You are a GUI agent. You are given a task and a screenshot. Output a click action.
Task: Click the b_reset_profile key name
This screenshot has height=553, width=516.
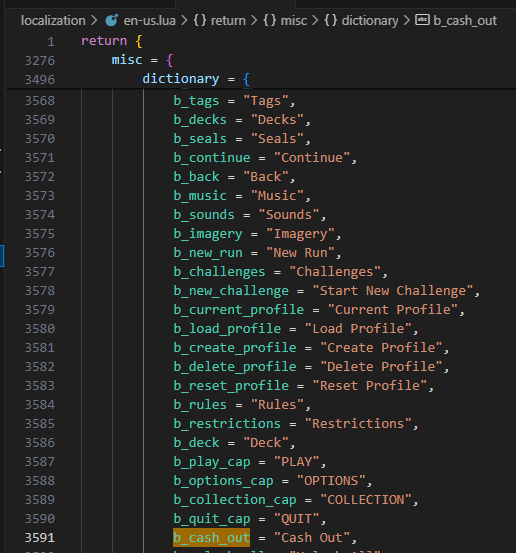point(231,385)
